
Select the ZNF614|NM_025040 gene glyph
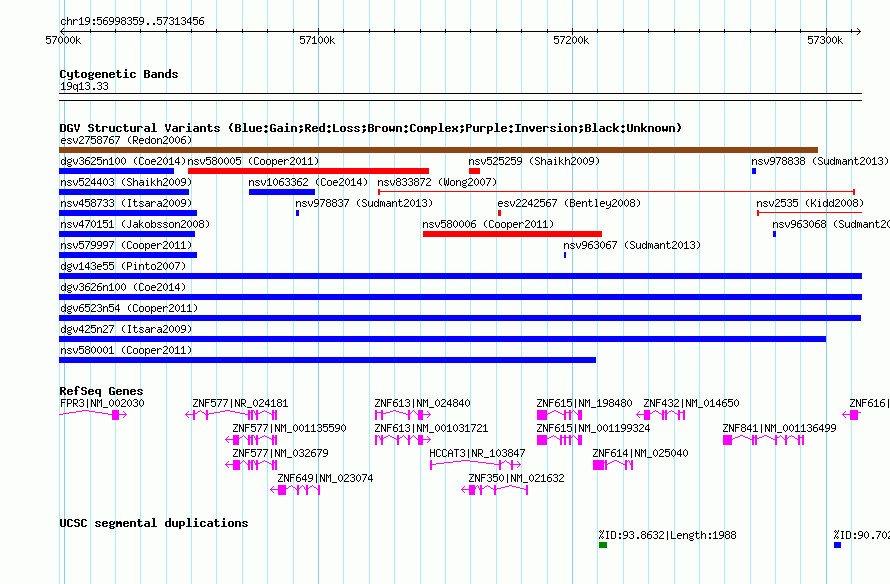click(613, 465)
